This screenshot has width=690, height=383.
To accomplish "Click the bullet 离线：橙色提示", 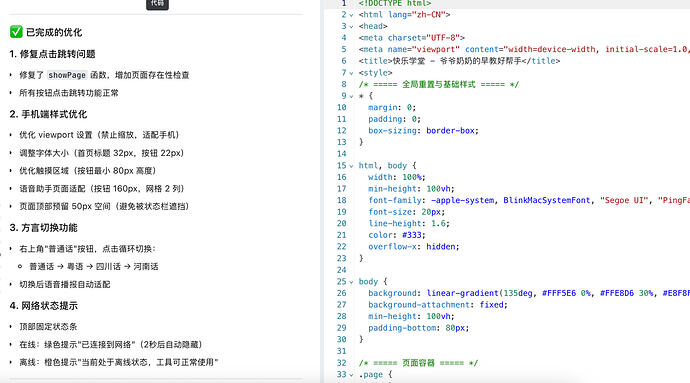I will click(119, 362).
